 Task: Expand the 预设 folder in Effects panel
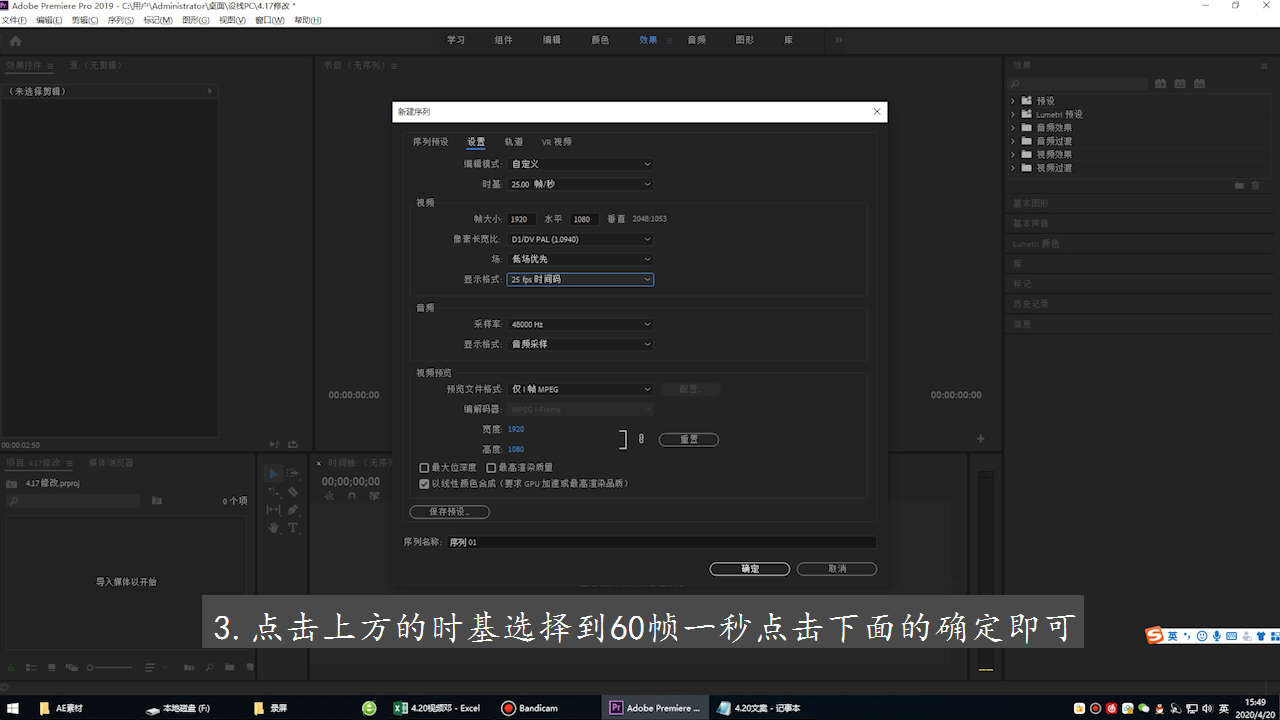point(1013,101)
